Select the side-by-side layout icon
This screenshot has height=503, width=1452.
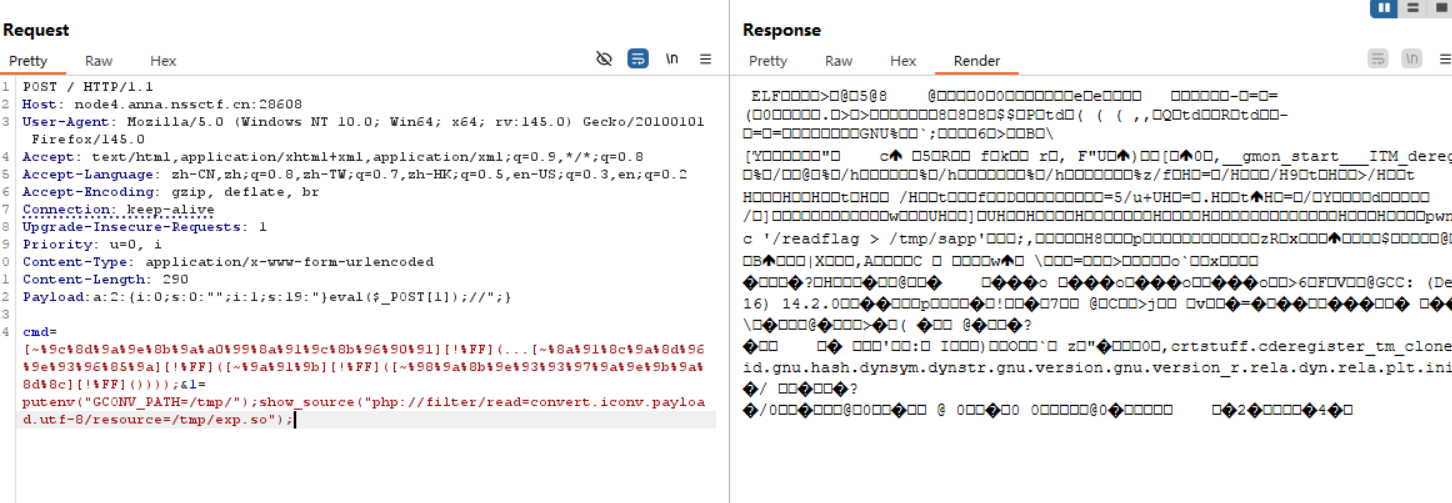pyautogui.click(x=1384, y=7)
